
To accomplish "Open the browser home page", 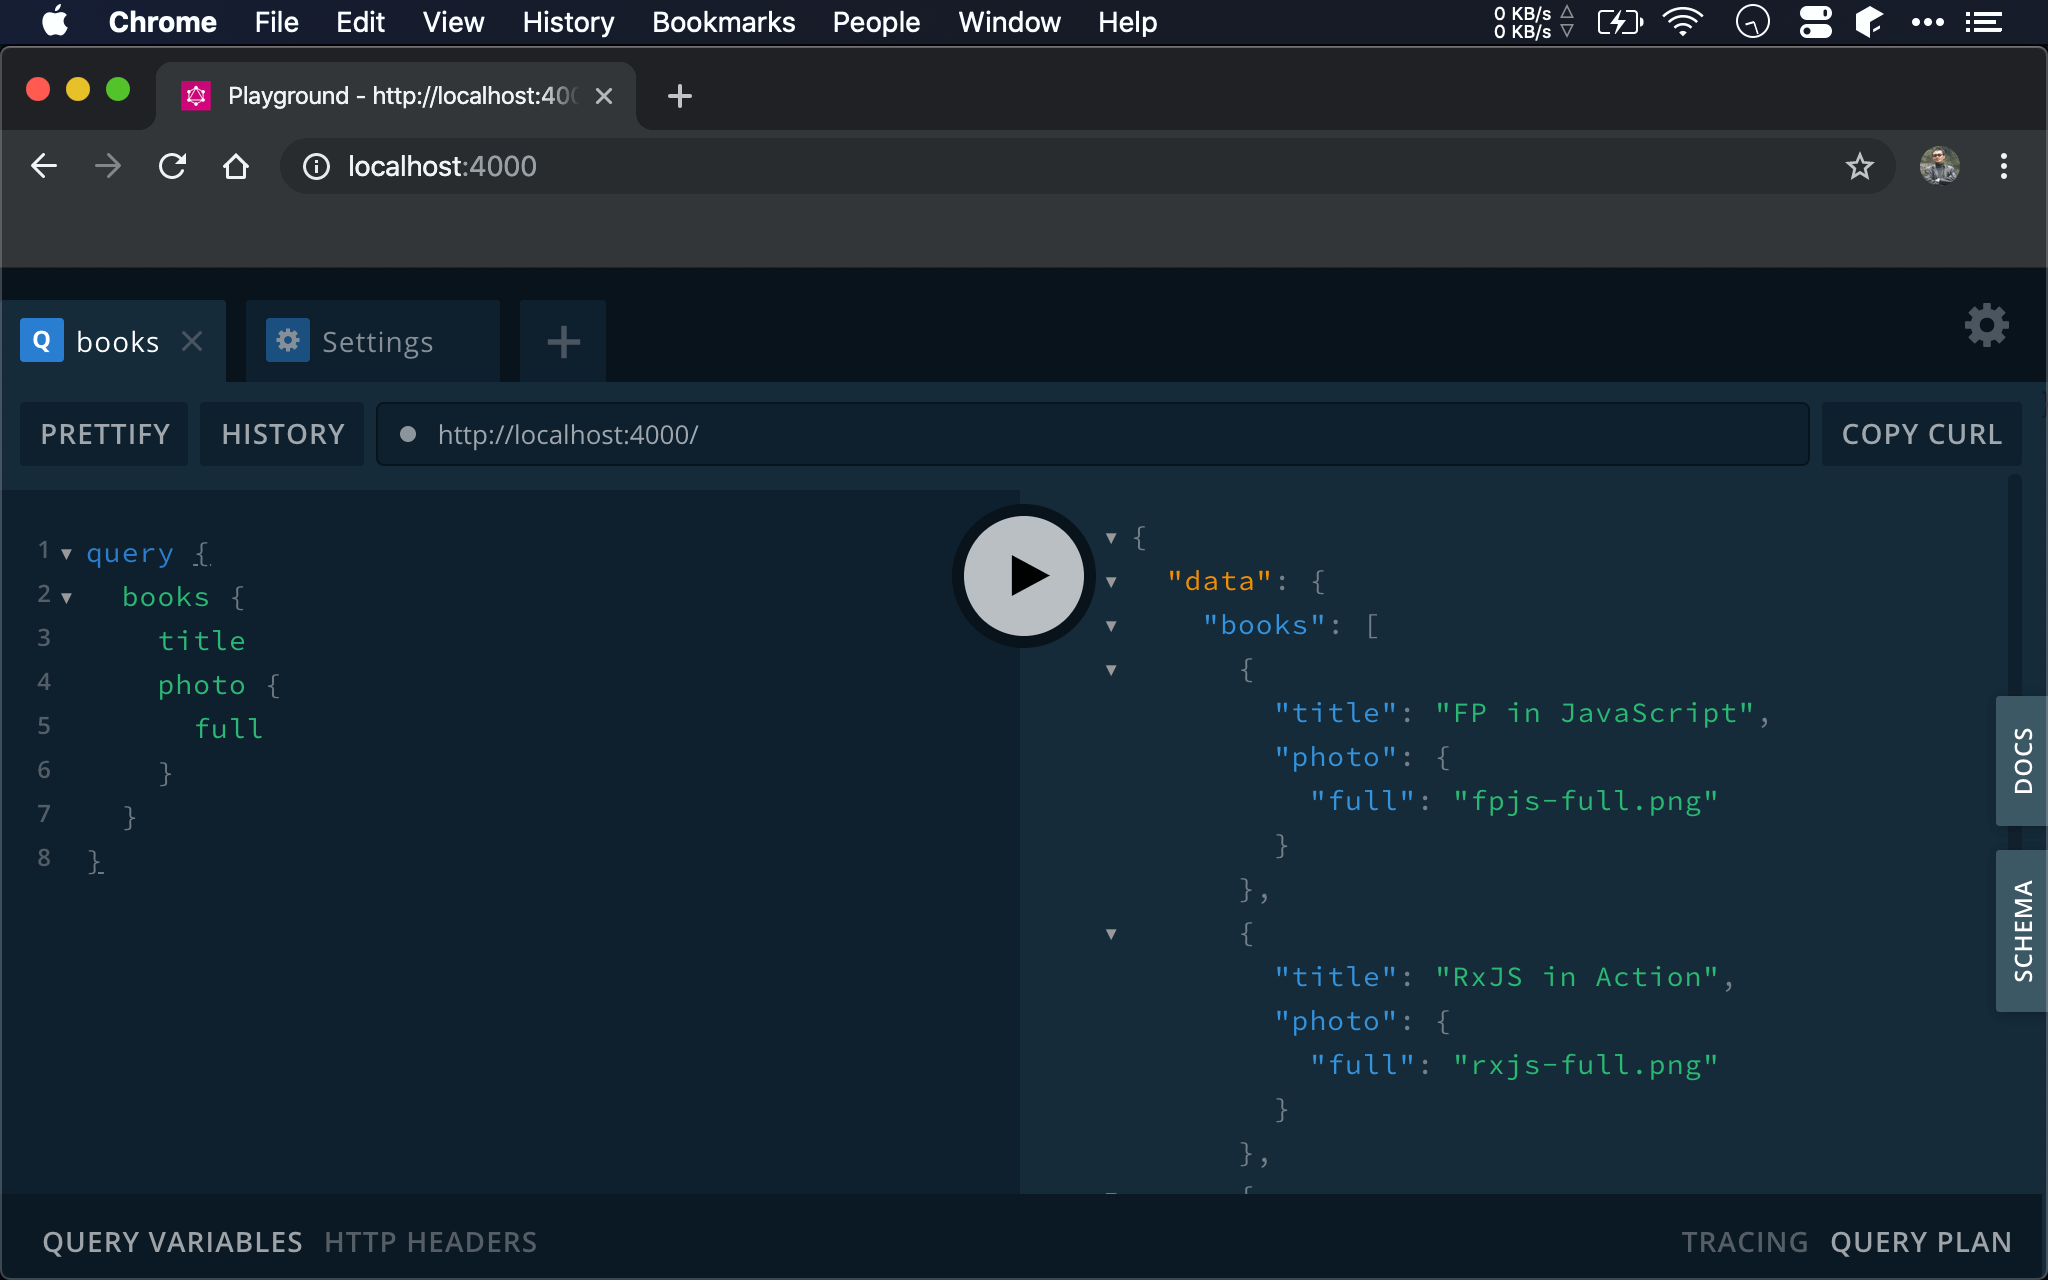I will [236, 166].
